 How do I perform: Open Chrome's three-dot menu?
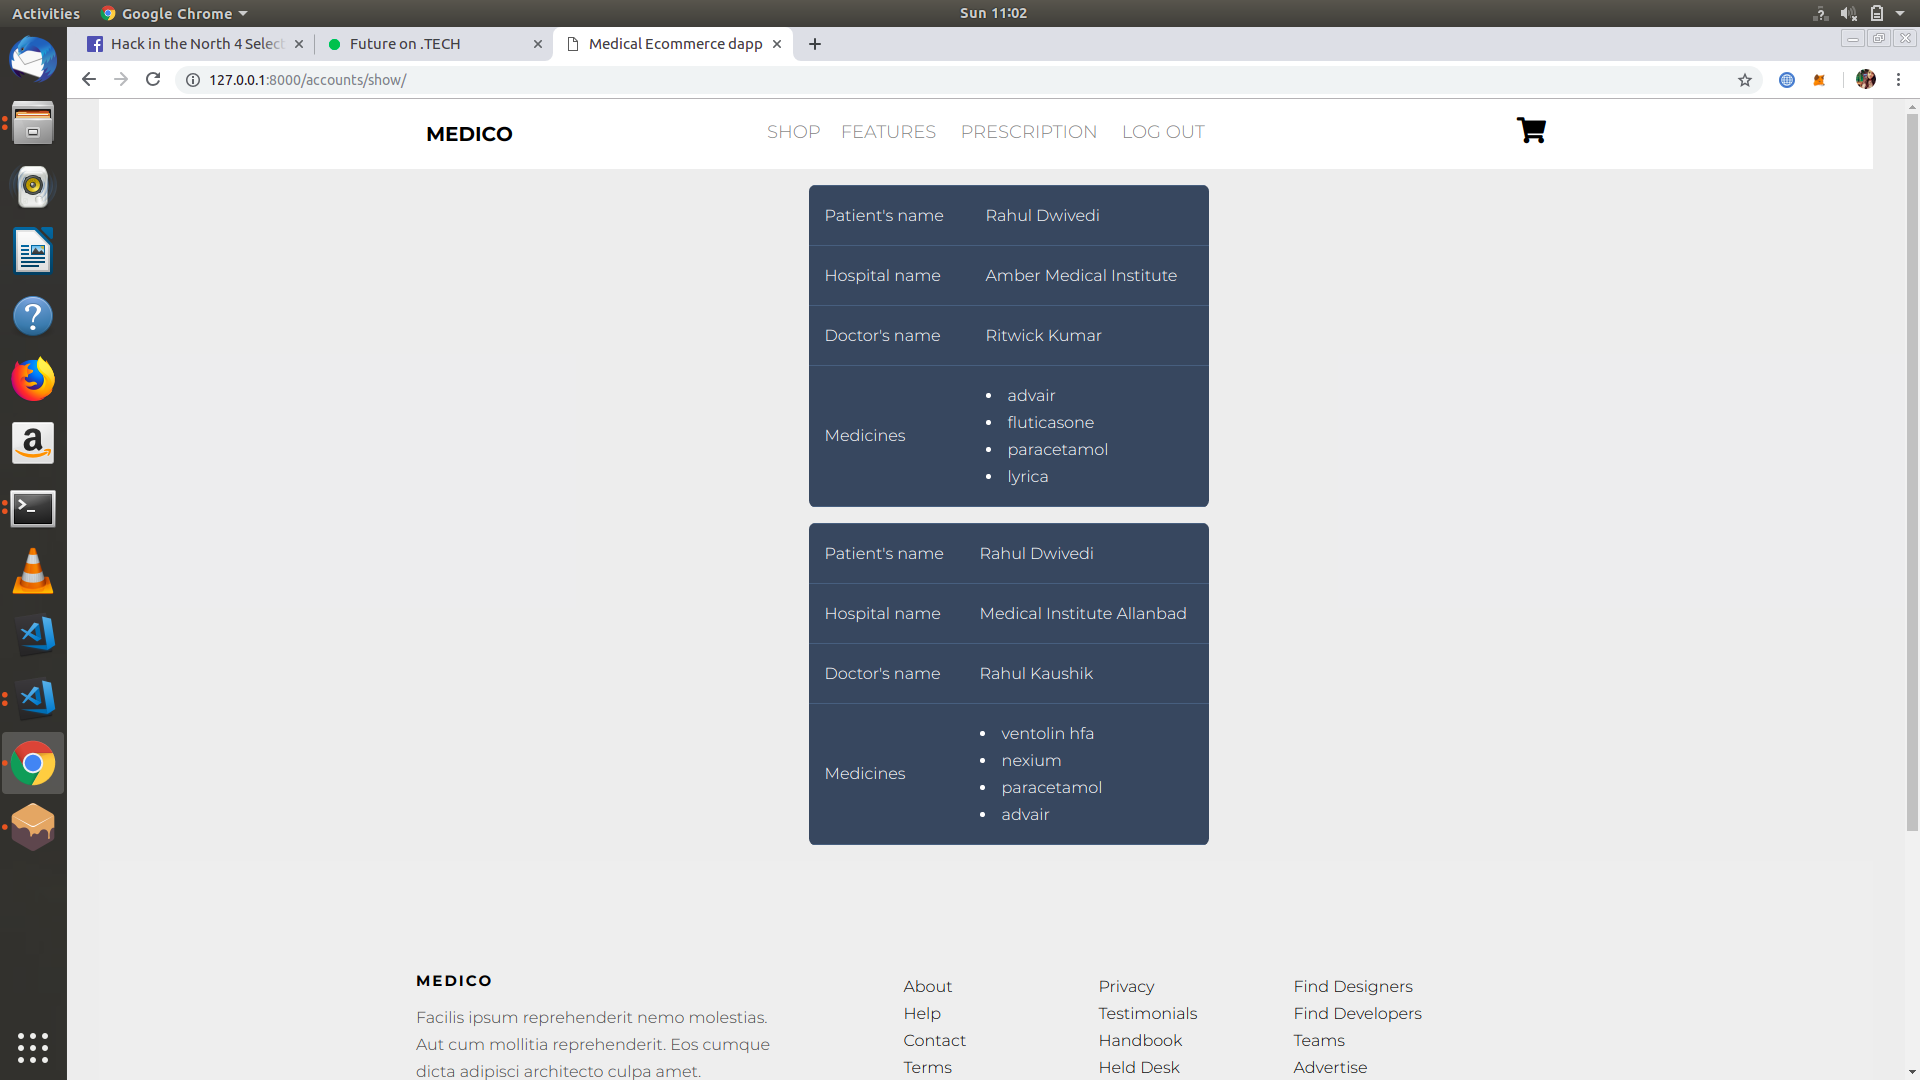[1898, 80]
